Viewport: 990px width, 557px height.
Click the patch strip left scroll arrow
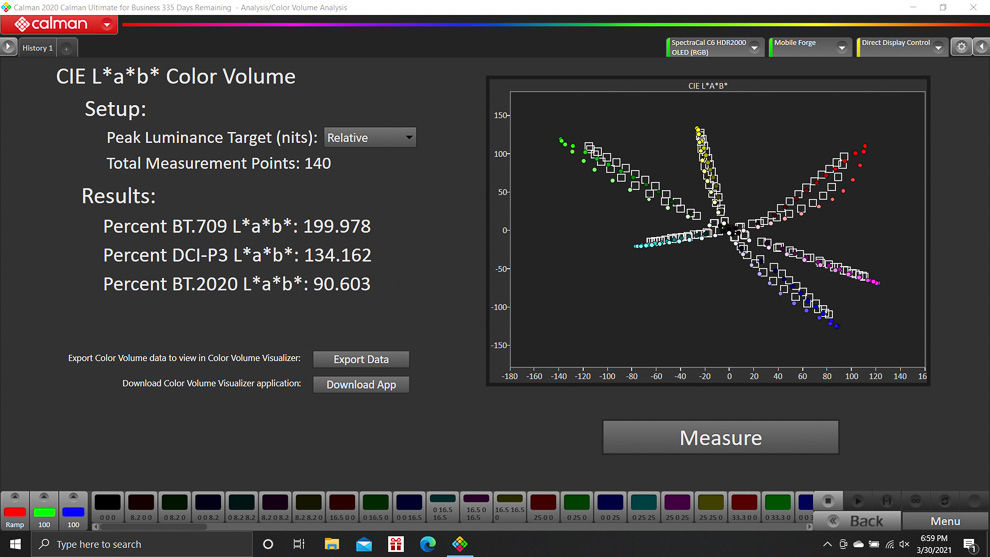[95, 527]
